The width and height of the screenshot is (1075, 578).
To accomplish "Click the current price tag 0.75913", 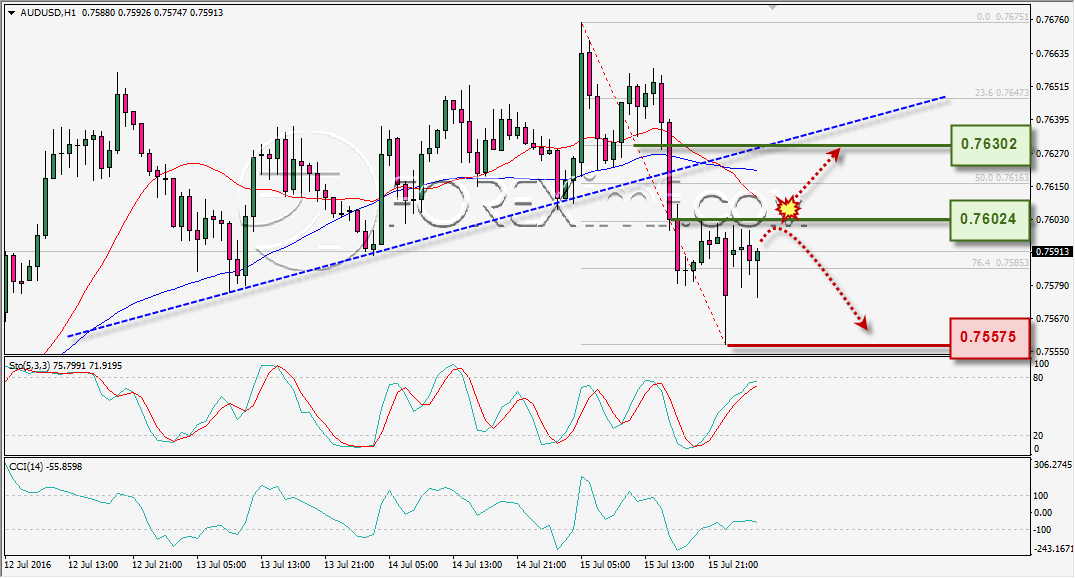I will tap(1052, 252).
